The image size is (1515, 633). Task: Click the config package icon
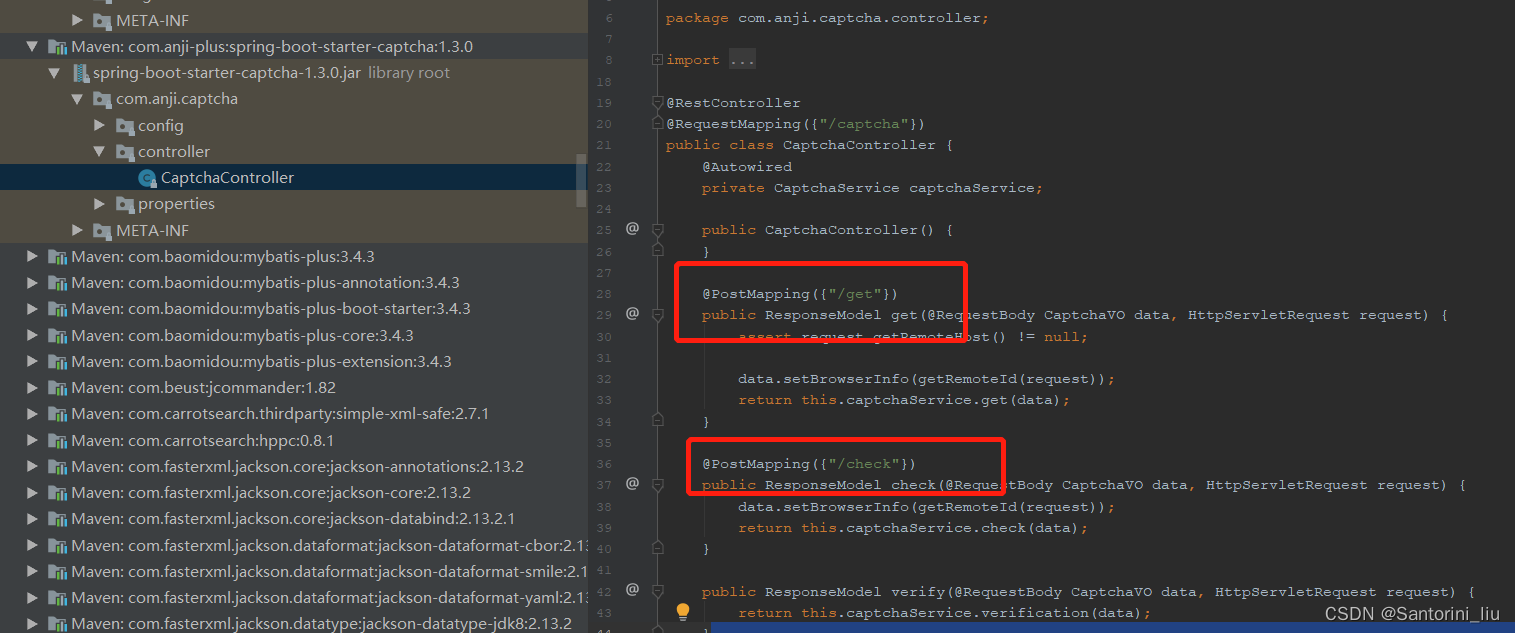[x=127, y=125]
